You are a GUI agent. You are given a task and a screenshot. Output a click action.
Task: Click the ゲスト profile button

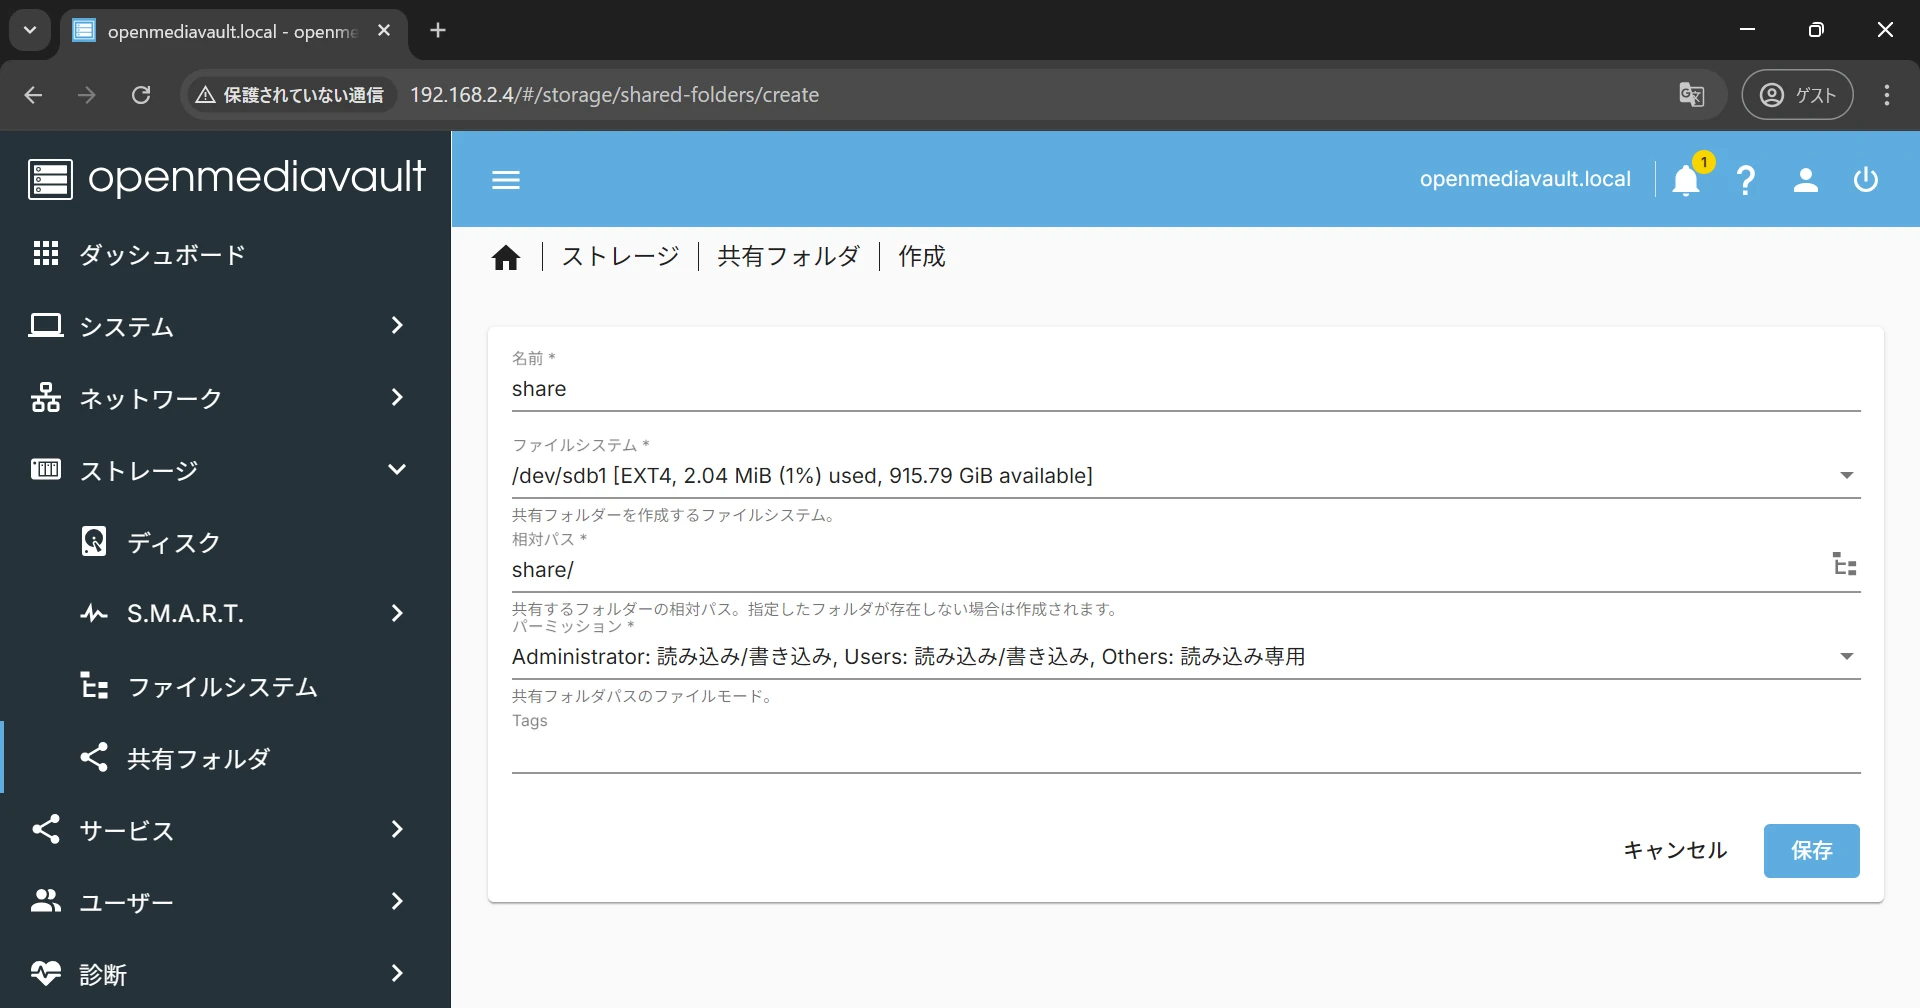pos(1797,95)
